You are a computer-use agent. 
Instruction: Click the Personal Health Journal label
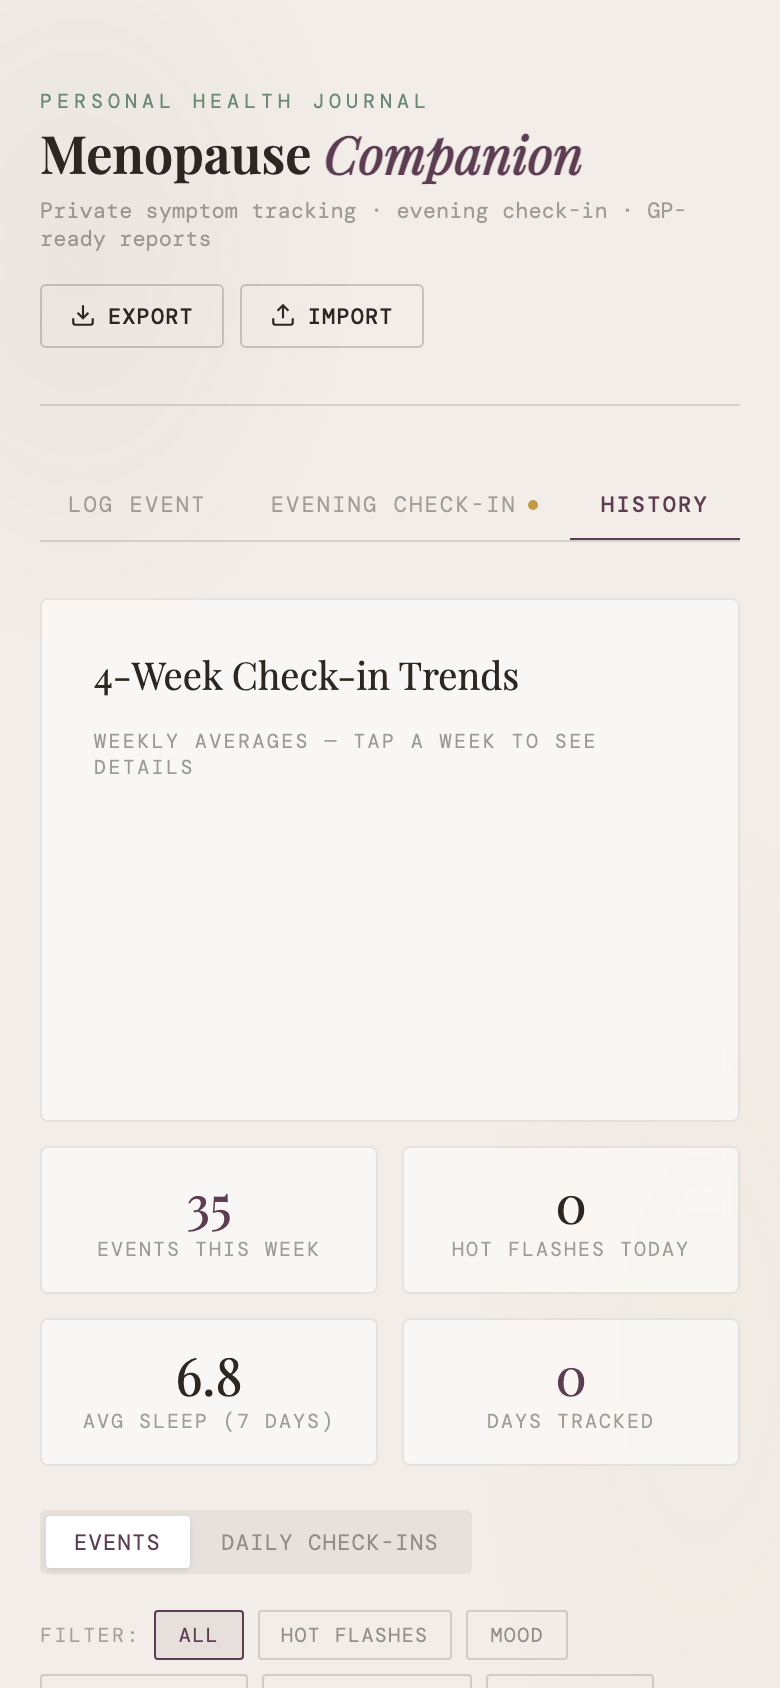(x=233, y=100)
